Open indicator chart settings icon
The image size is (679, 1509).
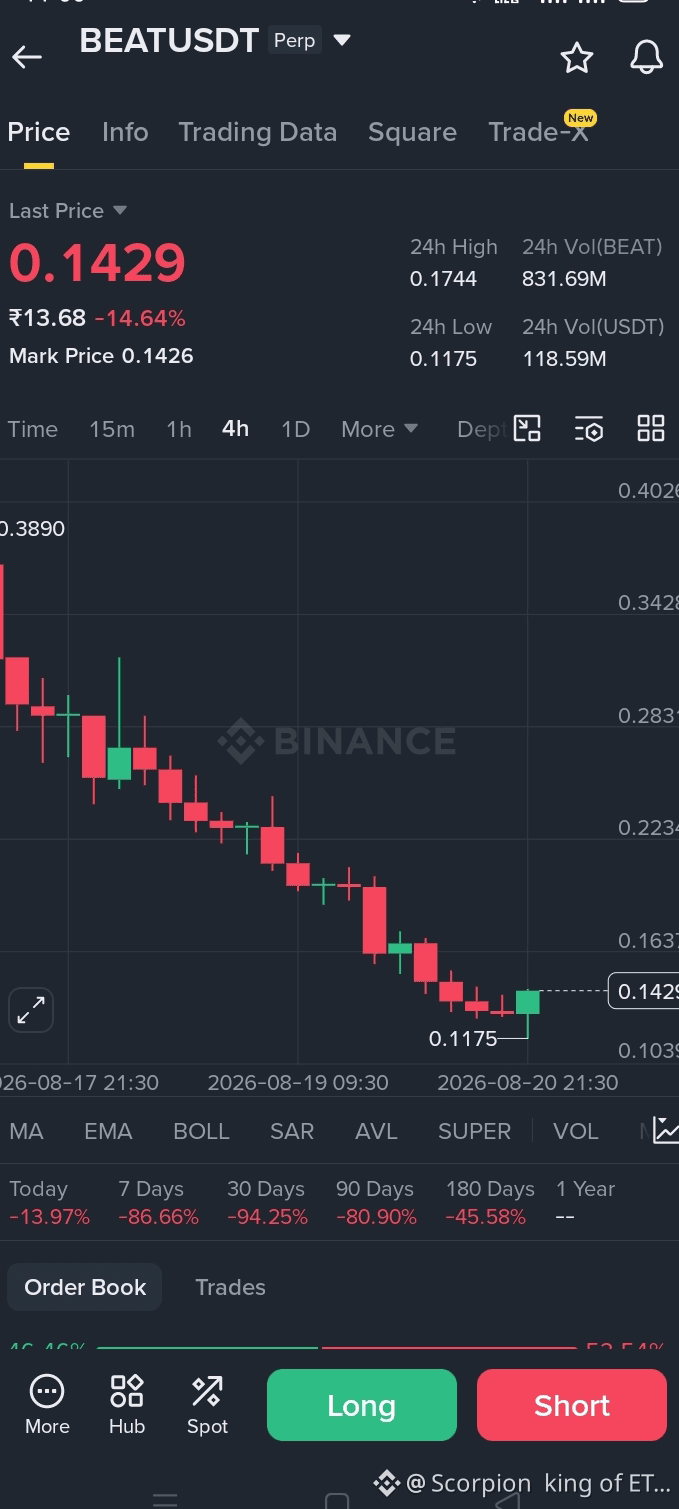[x=665, y=1131]
